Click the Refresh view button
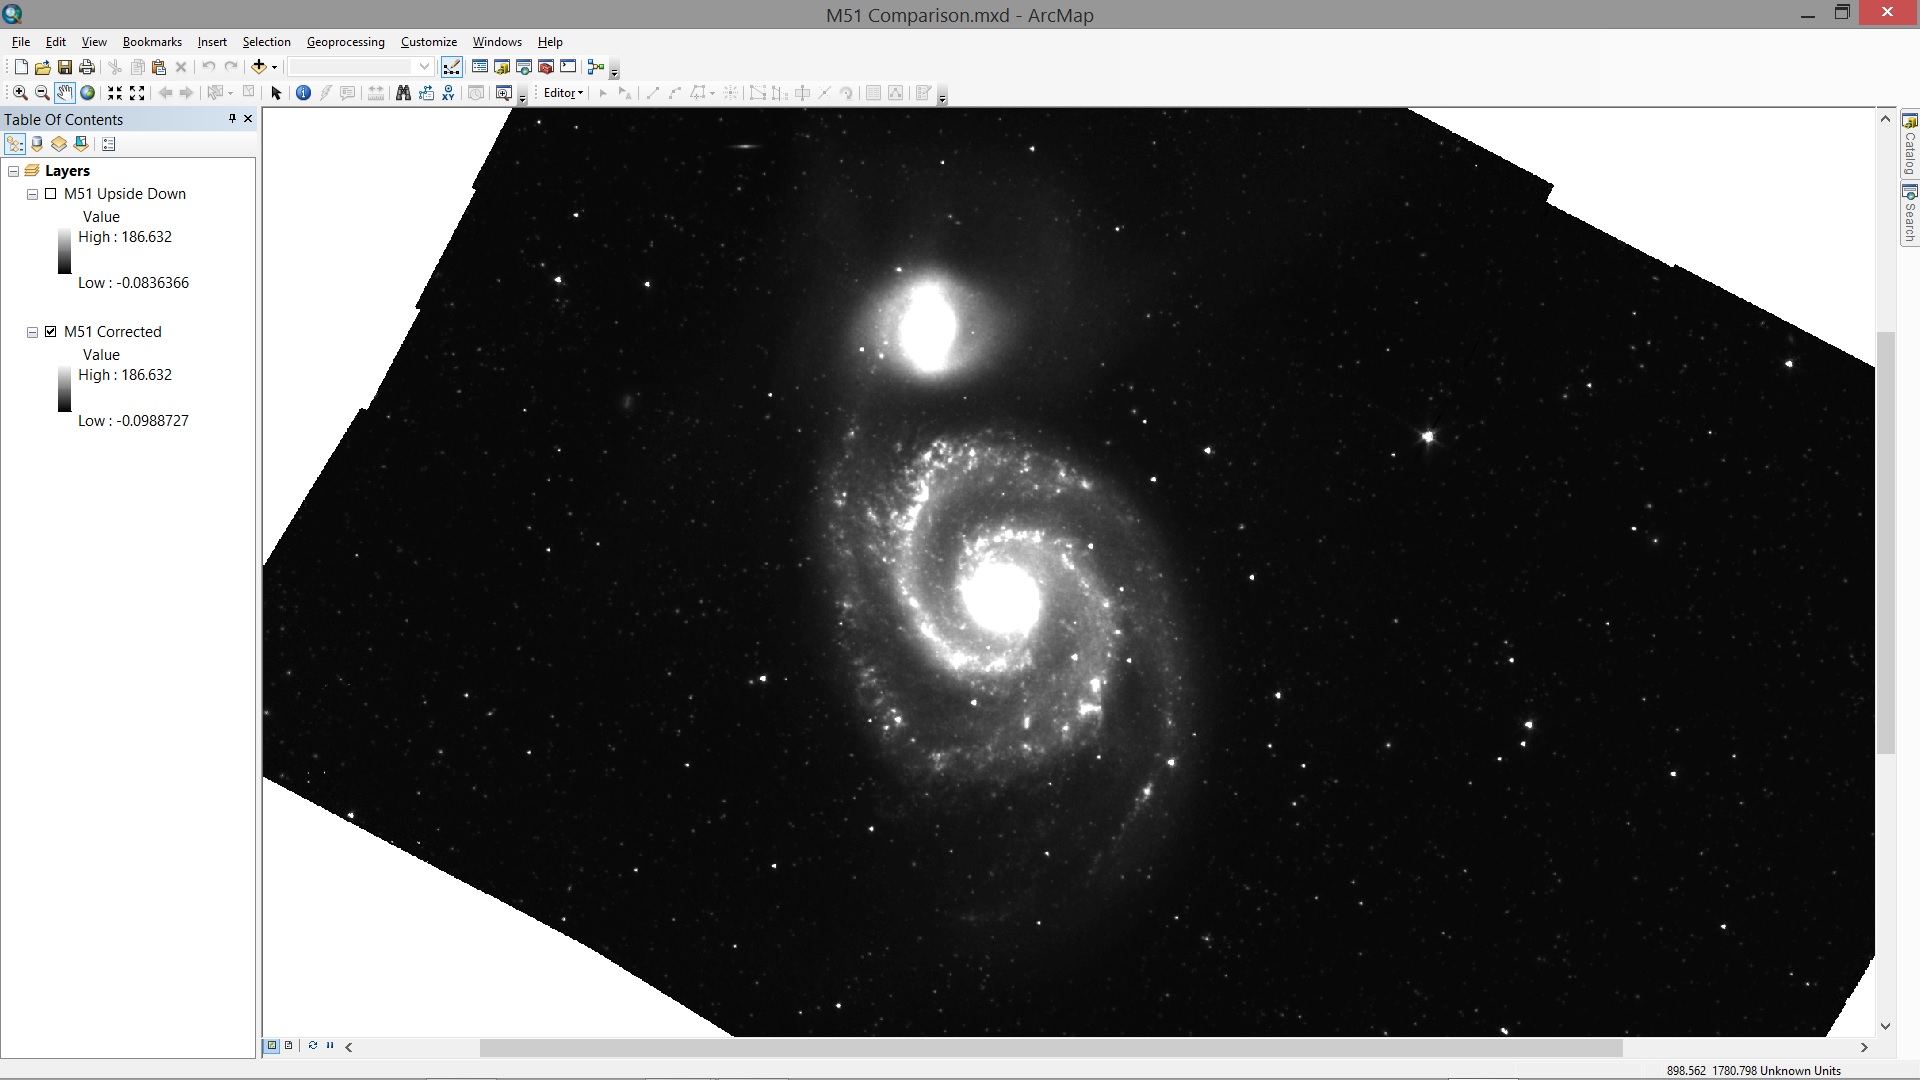Viewport: 1920px width, 1080px height. tap(311, 1045)
